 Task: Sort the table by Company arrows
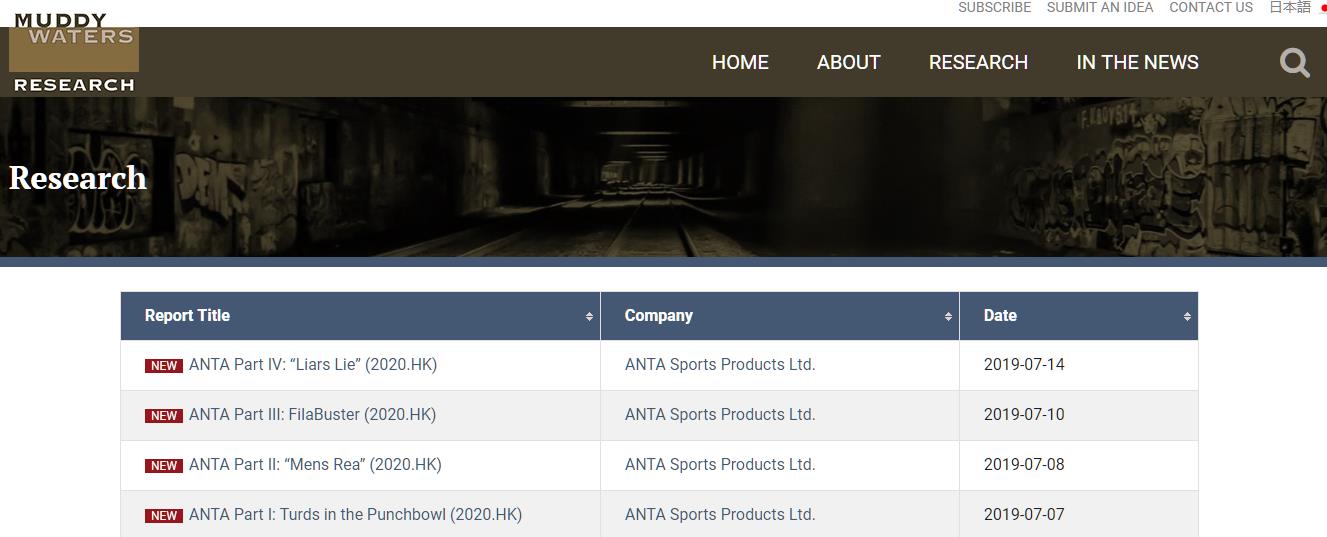[948, 316]
